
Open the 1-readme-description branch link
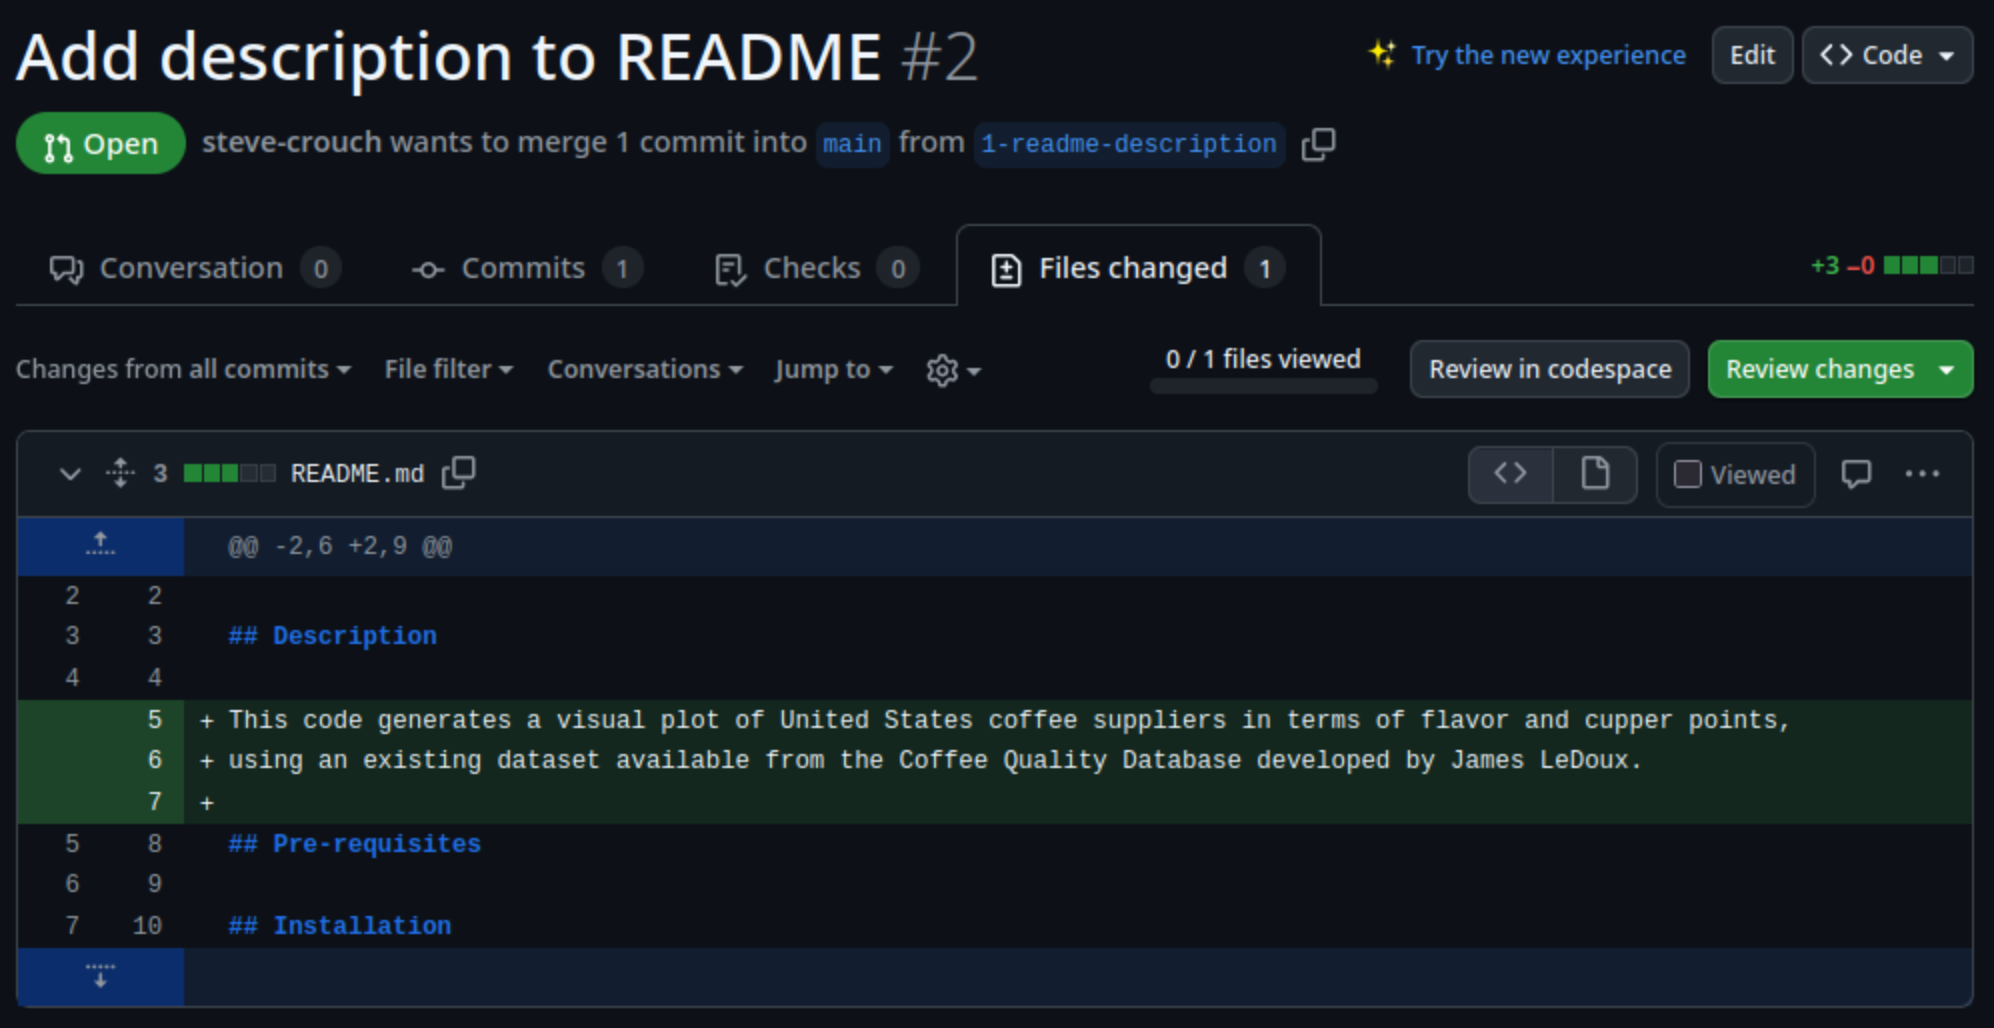click(1129, 144)
